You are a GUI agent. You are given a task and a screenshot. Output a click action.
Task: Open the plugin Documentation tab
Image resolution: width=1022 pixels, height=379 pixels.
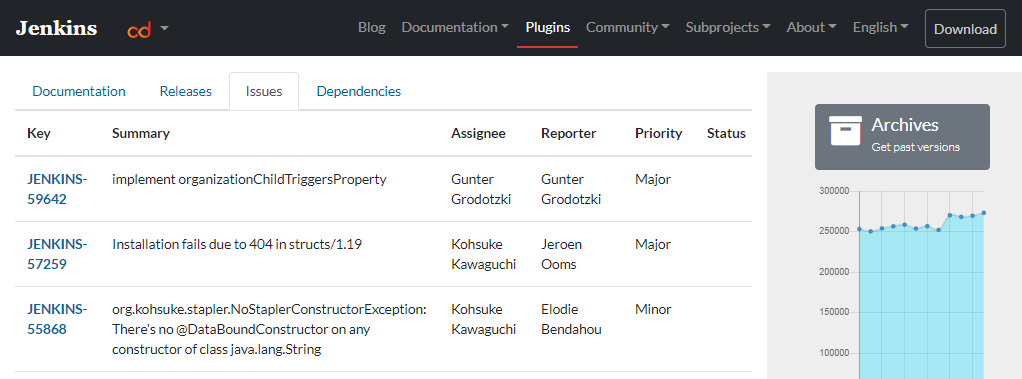(x=79, y=91)
